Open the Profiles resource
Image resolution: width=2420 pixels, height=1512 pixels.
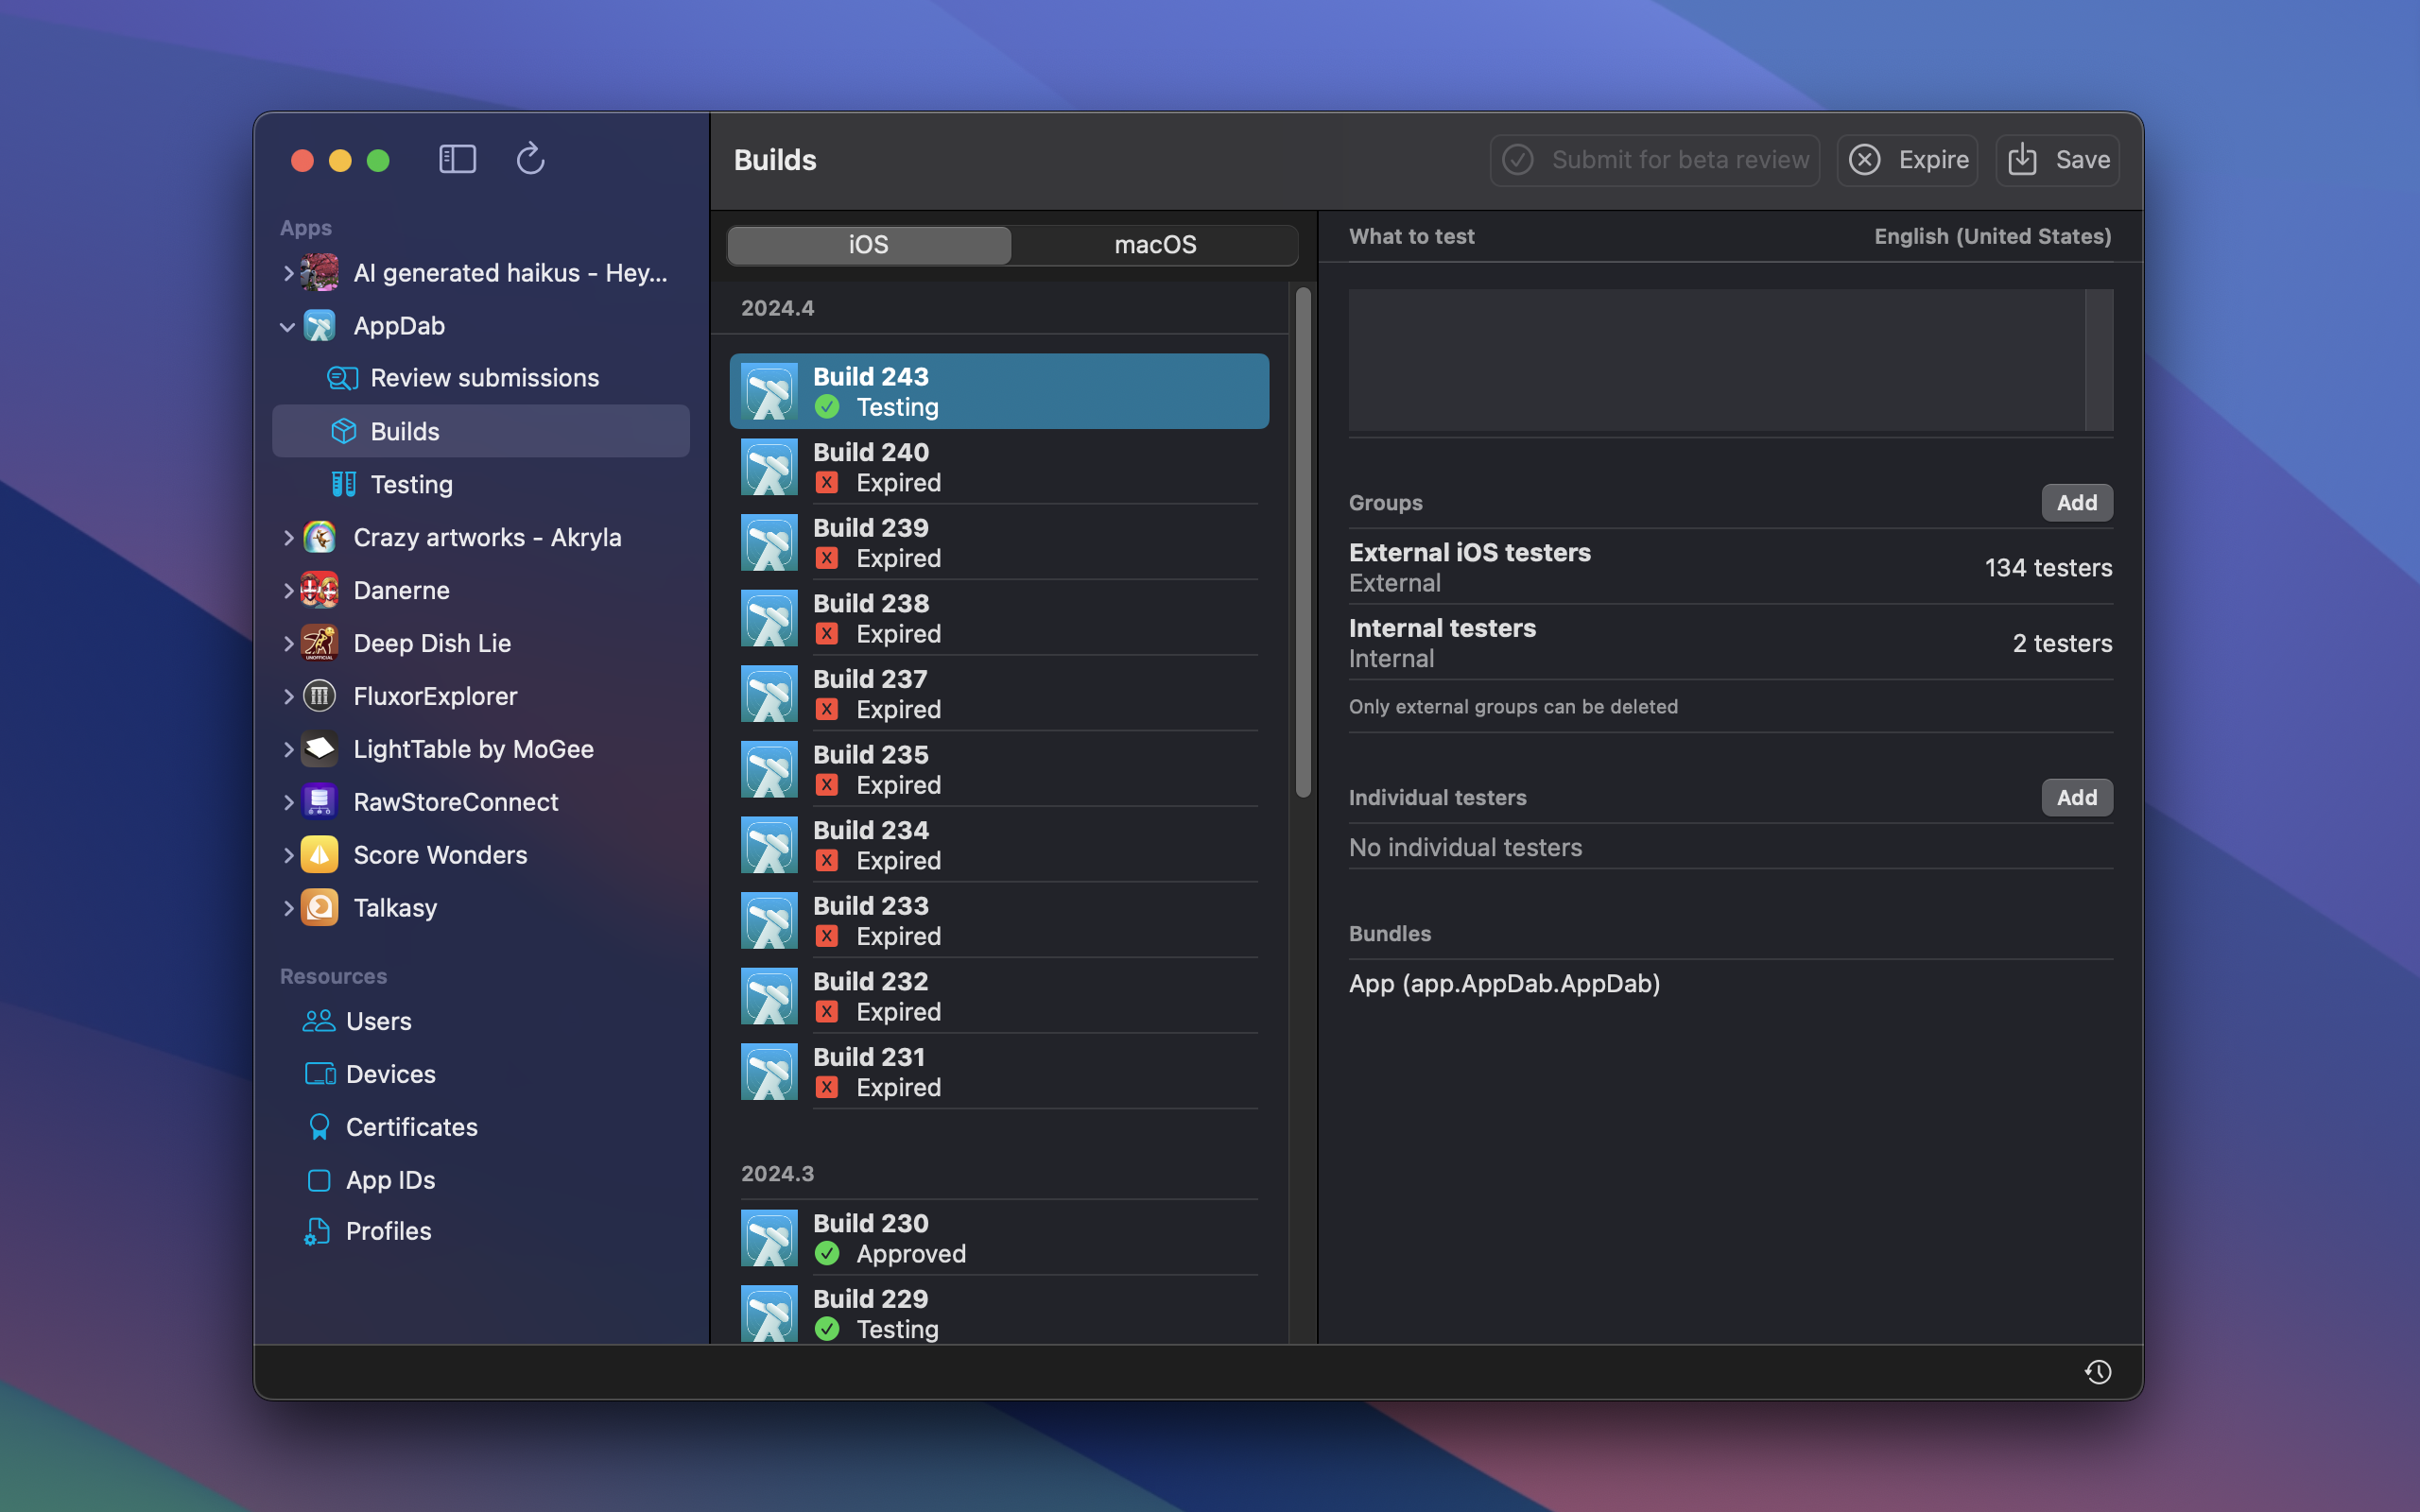click(x=388, y=1231)
